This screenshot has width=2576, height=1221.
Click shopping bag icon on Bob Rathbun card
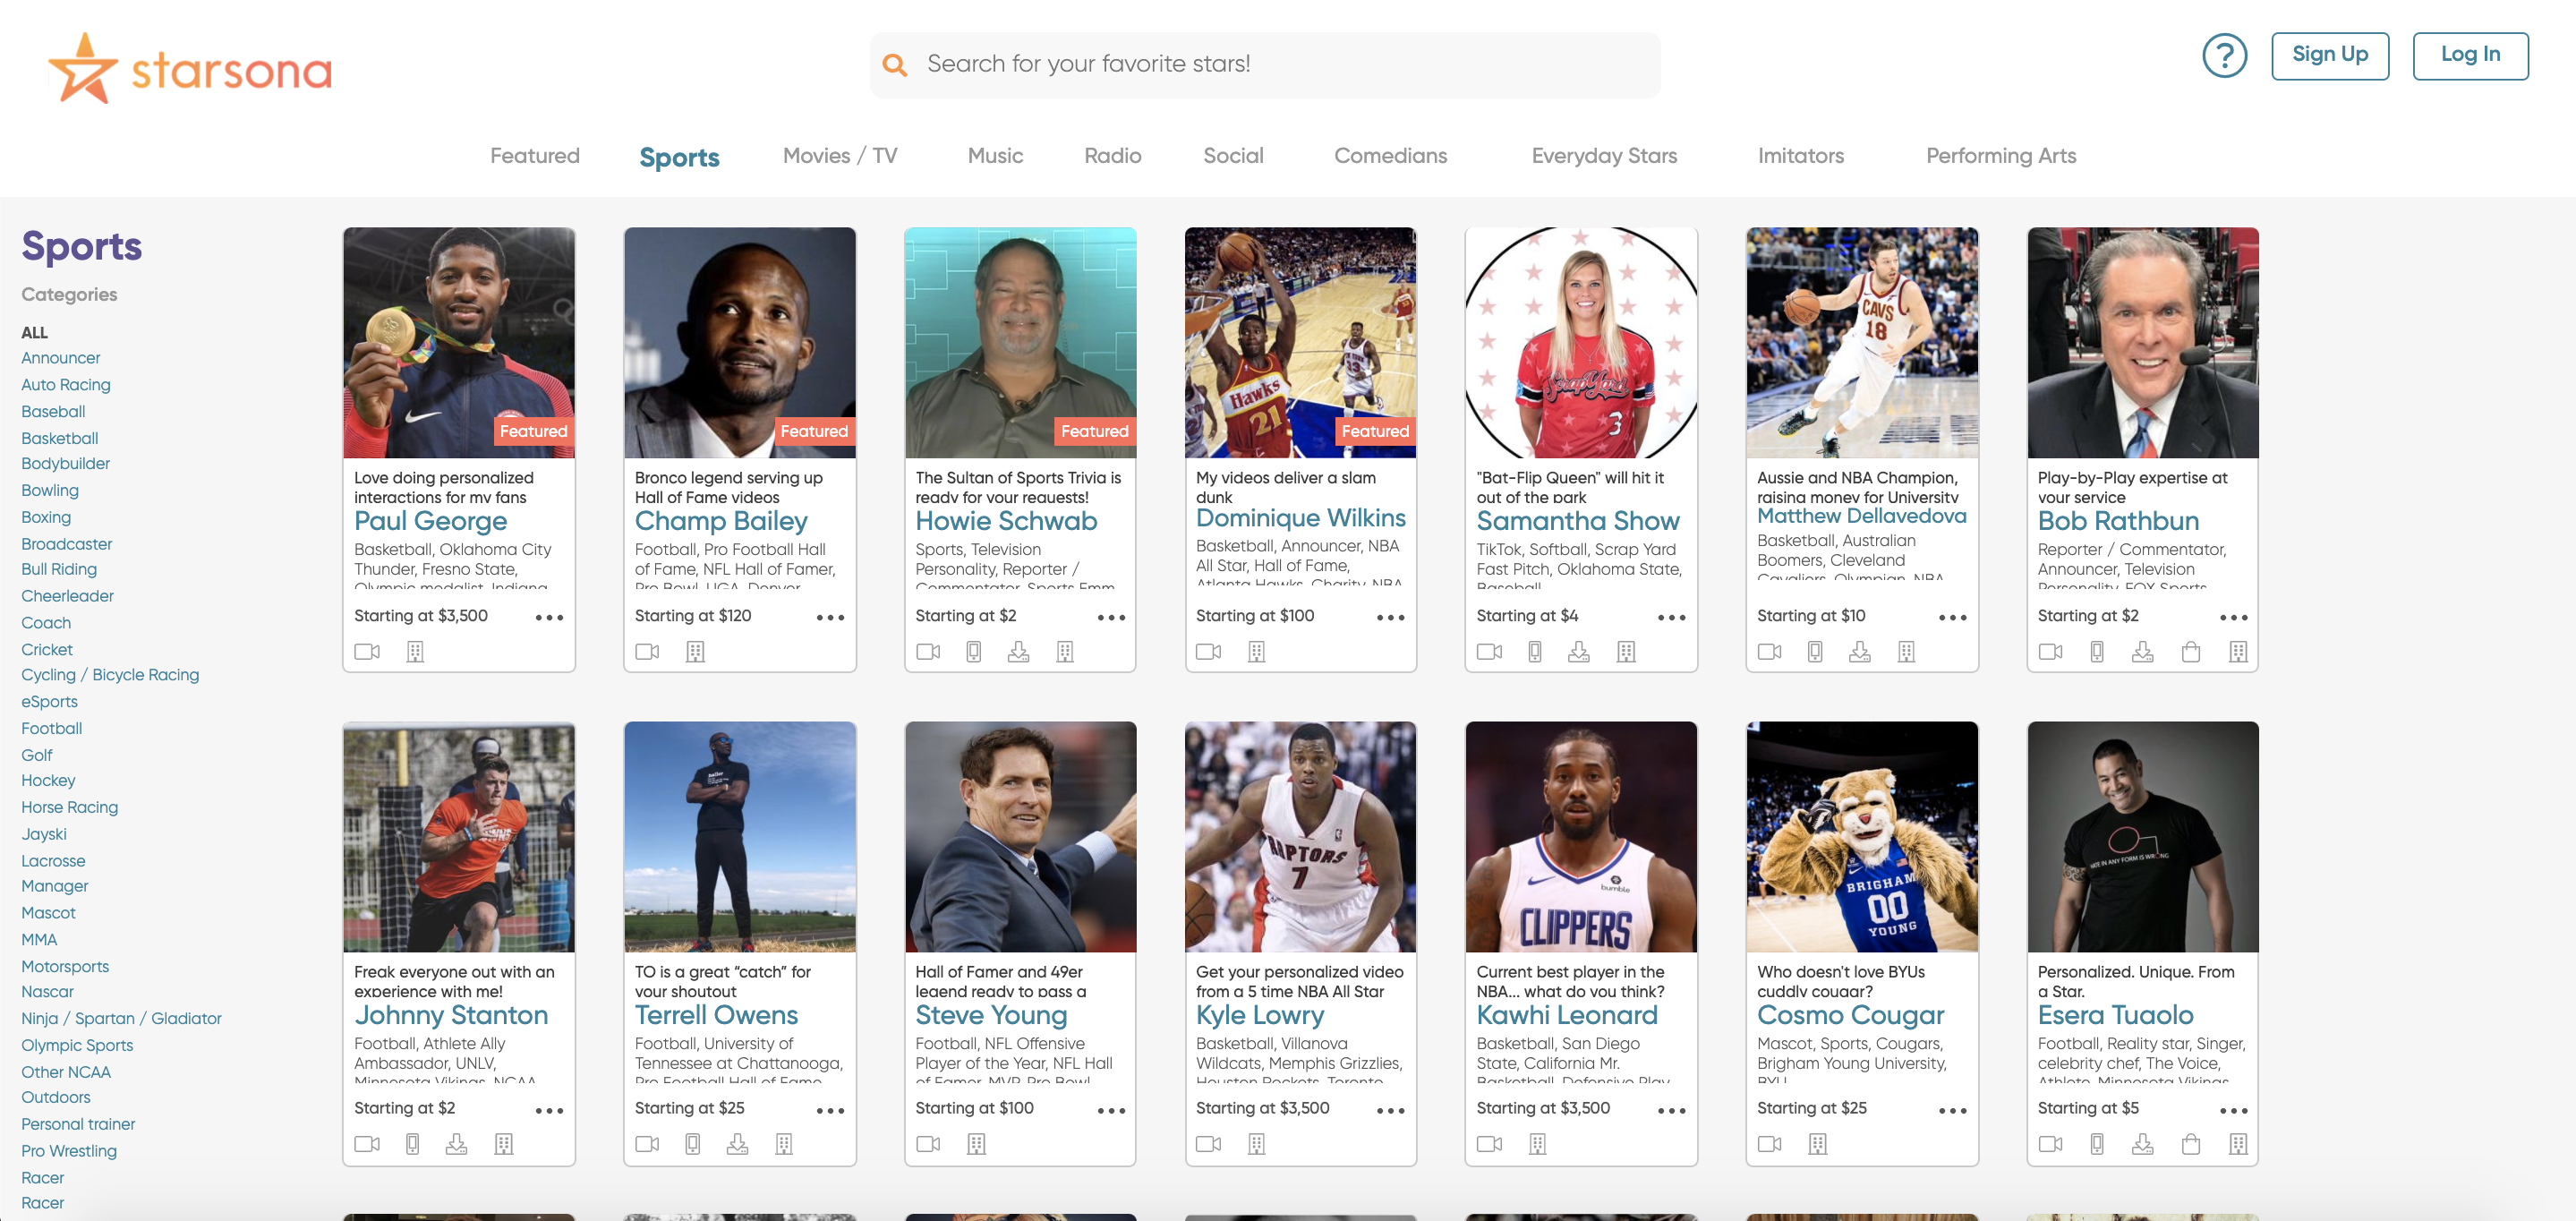click(2190, 652)
